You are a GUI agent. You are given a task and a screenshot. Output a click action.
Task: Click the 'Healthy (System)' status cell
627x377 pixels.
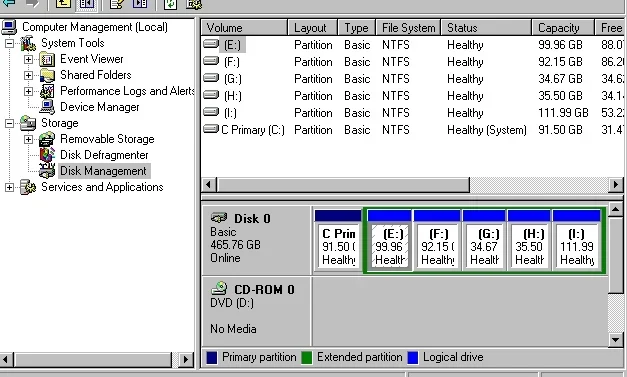[487, 130]
